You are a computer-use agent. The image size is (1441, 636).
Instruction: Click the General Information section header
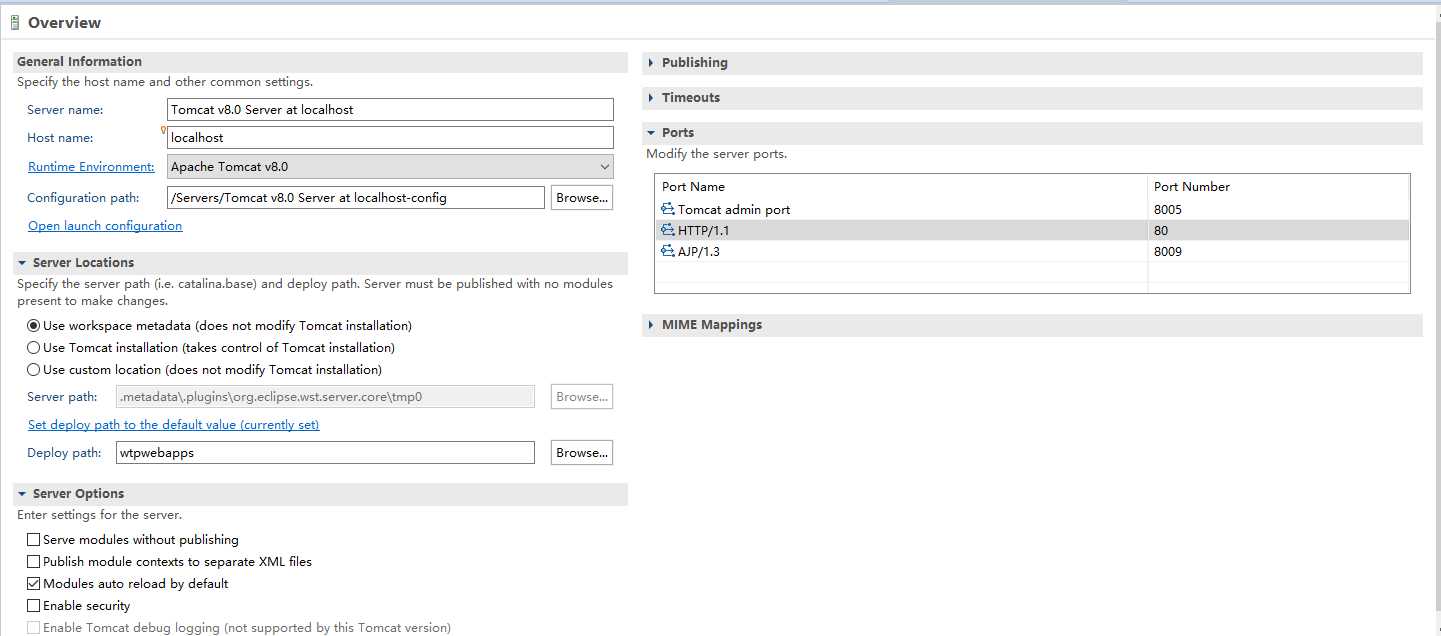point(321,62)
